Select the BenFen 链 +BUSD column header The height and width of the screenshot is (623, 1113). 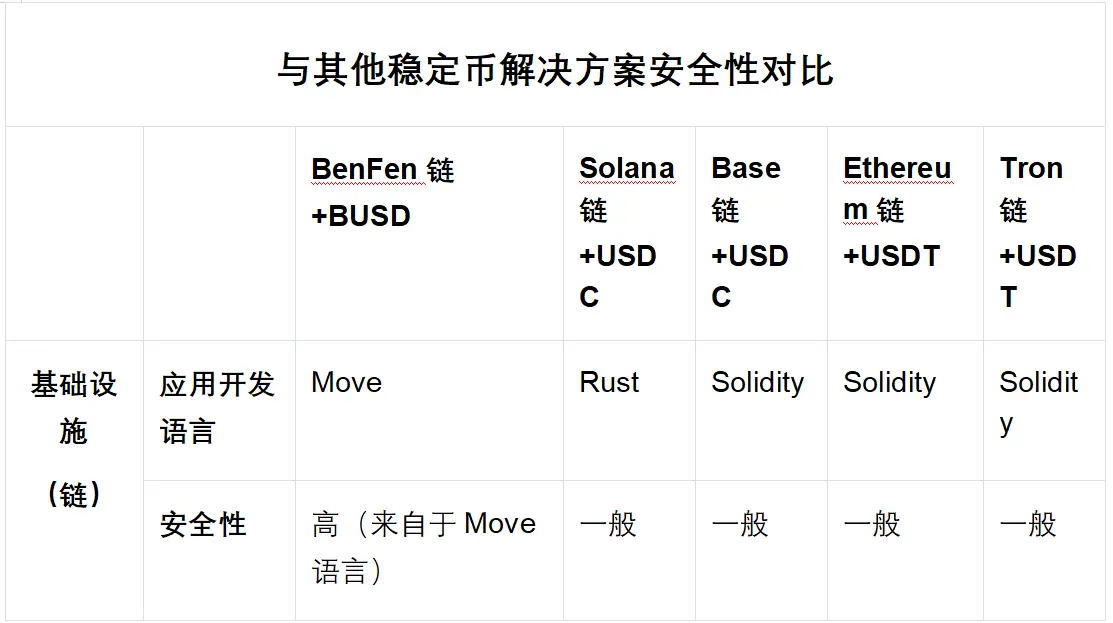[382, 192]
